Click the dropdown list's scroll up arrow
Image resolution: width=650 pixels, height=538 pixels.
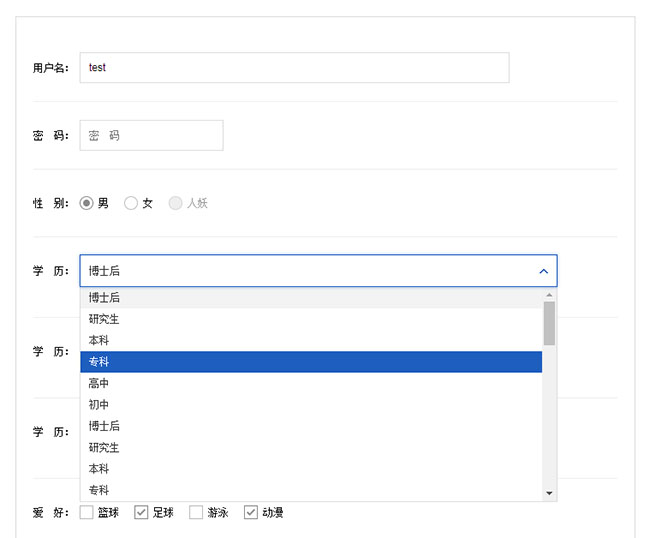pos(549,296)
